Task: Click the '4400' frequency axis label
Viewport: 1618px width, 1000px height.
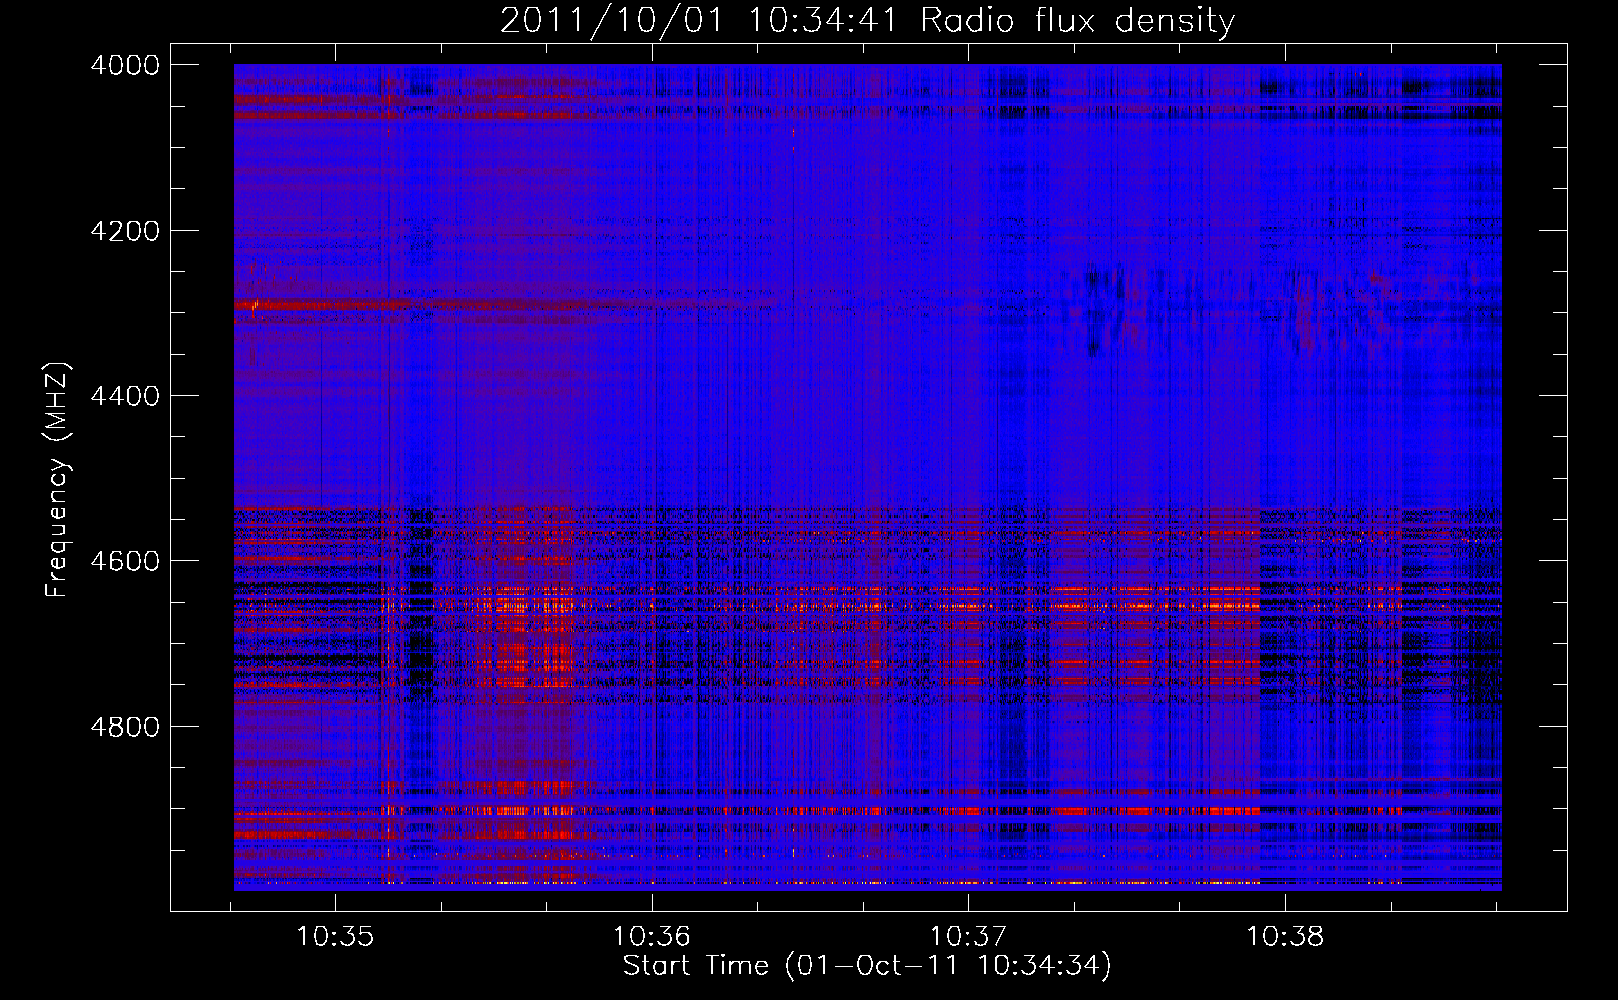Action: point(125,396)
